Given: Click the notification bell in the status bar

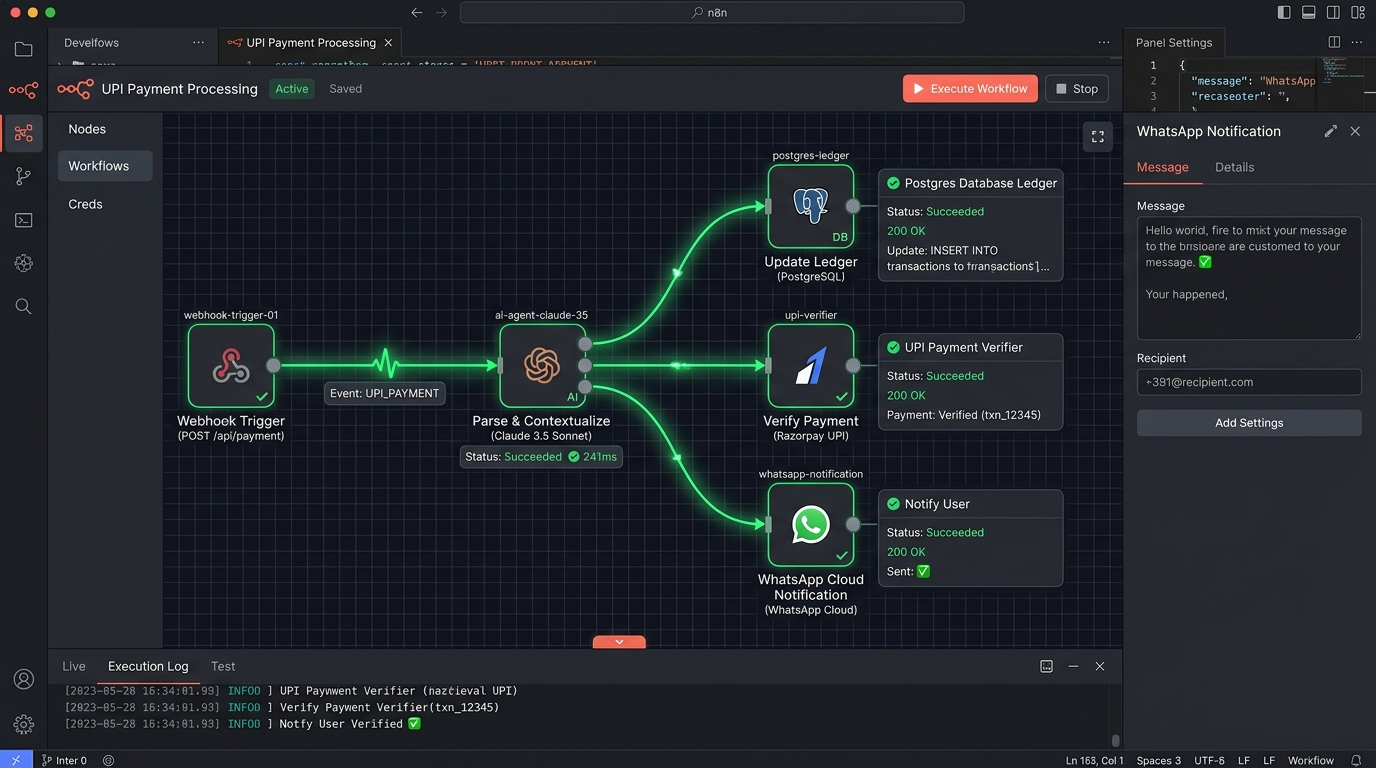Looking at the screenshot, I should pos(1356,760).
